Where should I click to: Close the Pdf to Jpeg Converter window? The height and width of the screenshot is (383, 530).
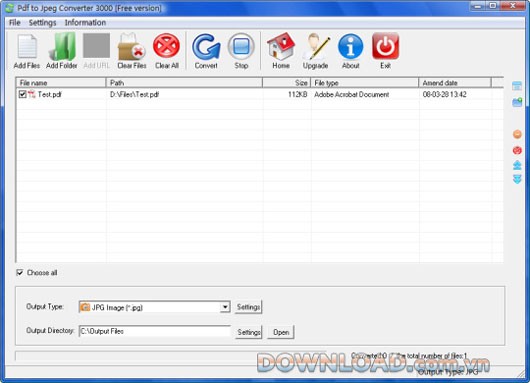pos(512,6)
